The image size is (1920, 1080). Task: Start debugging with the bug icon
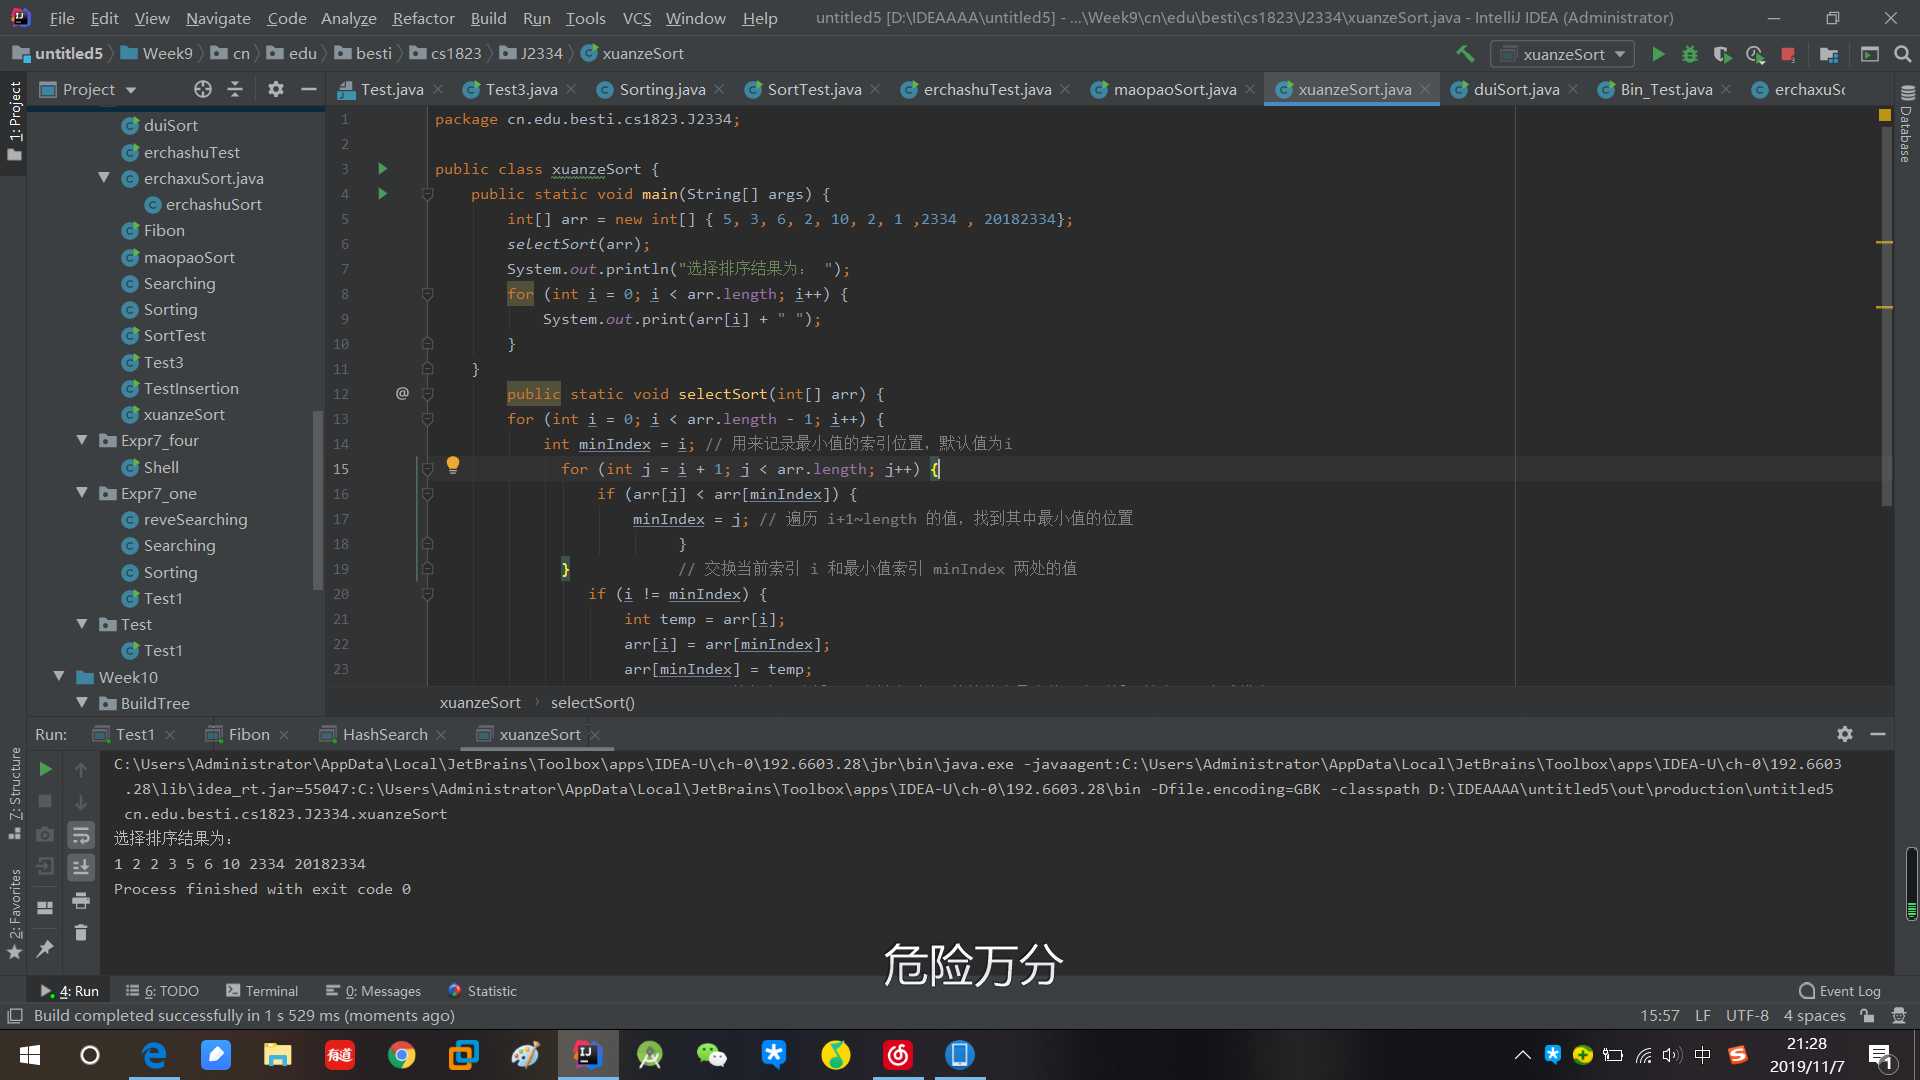tap(1690, 54)
